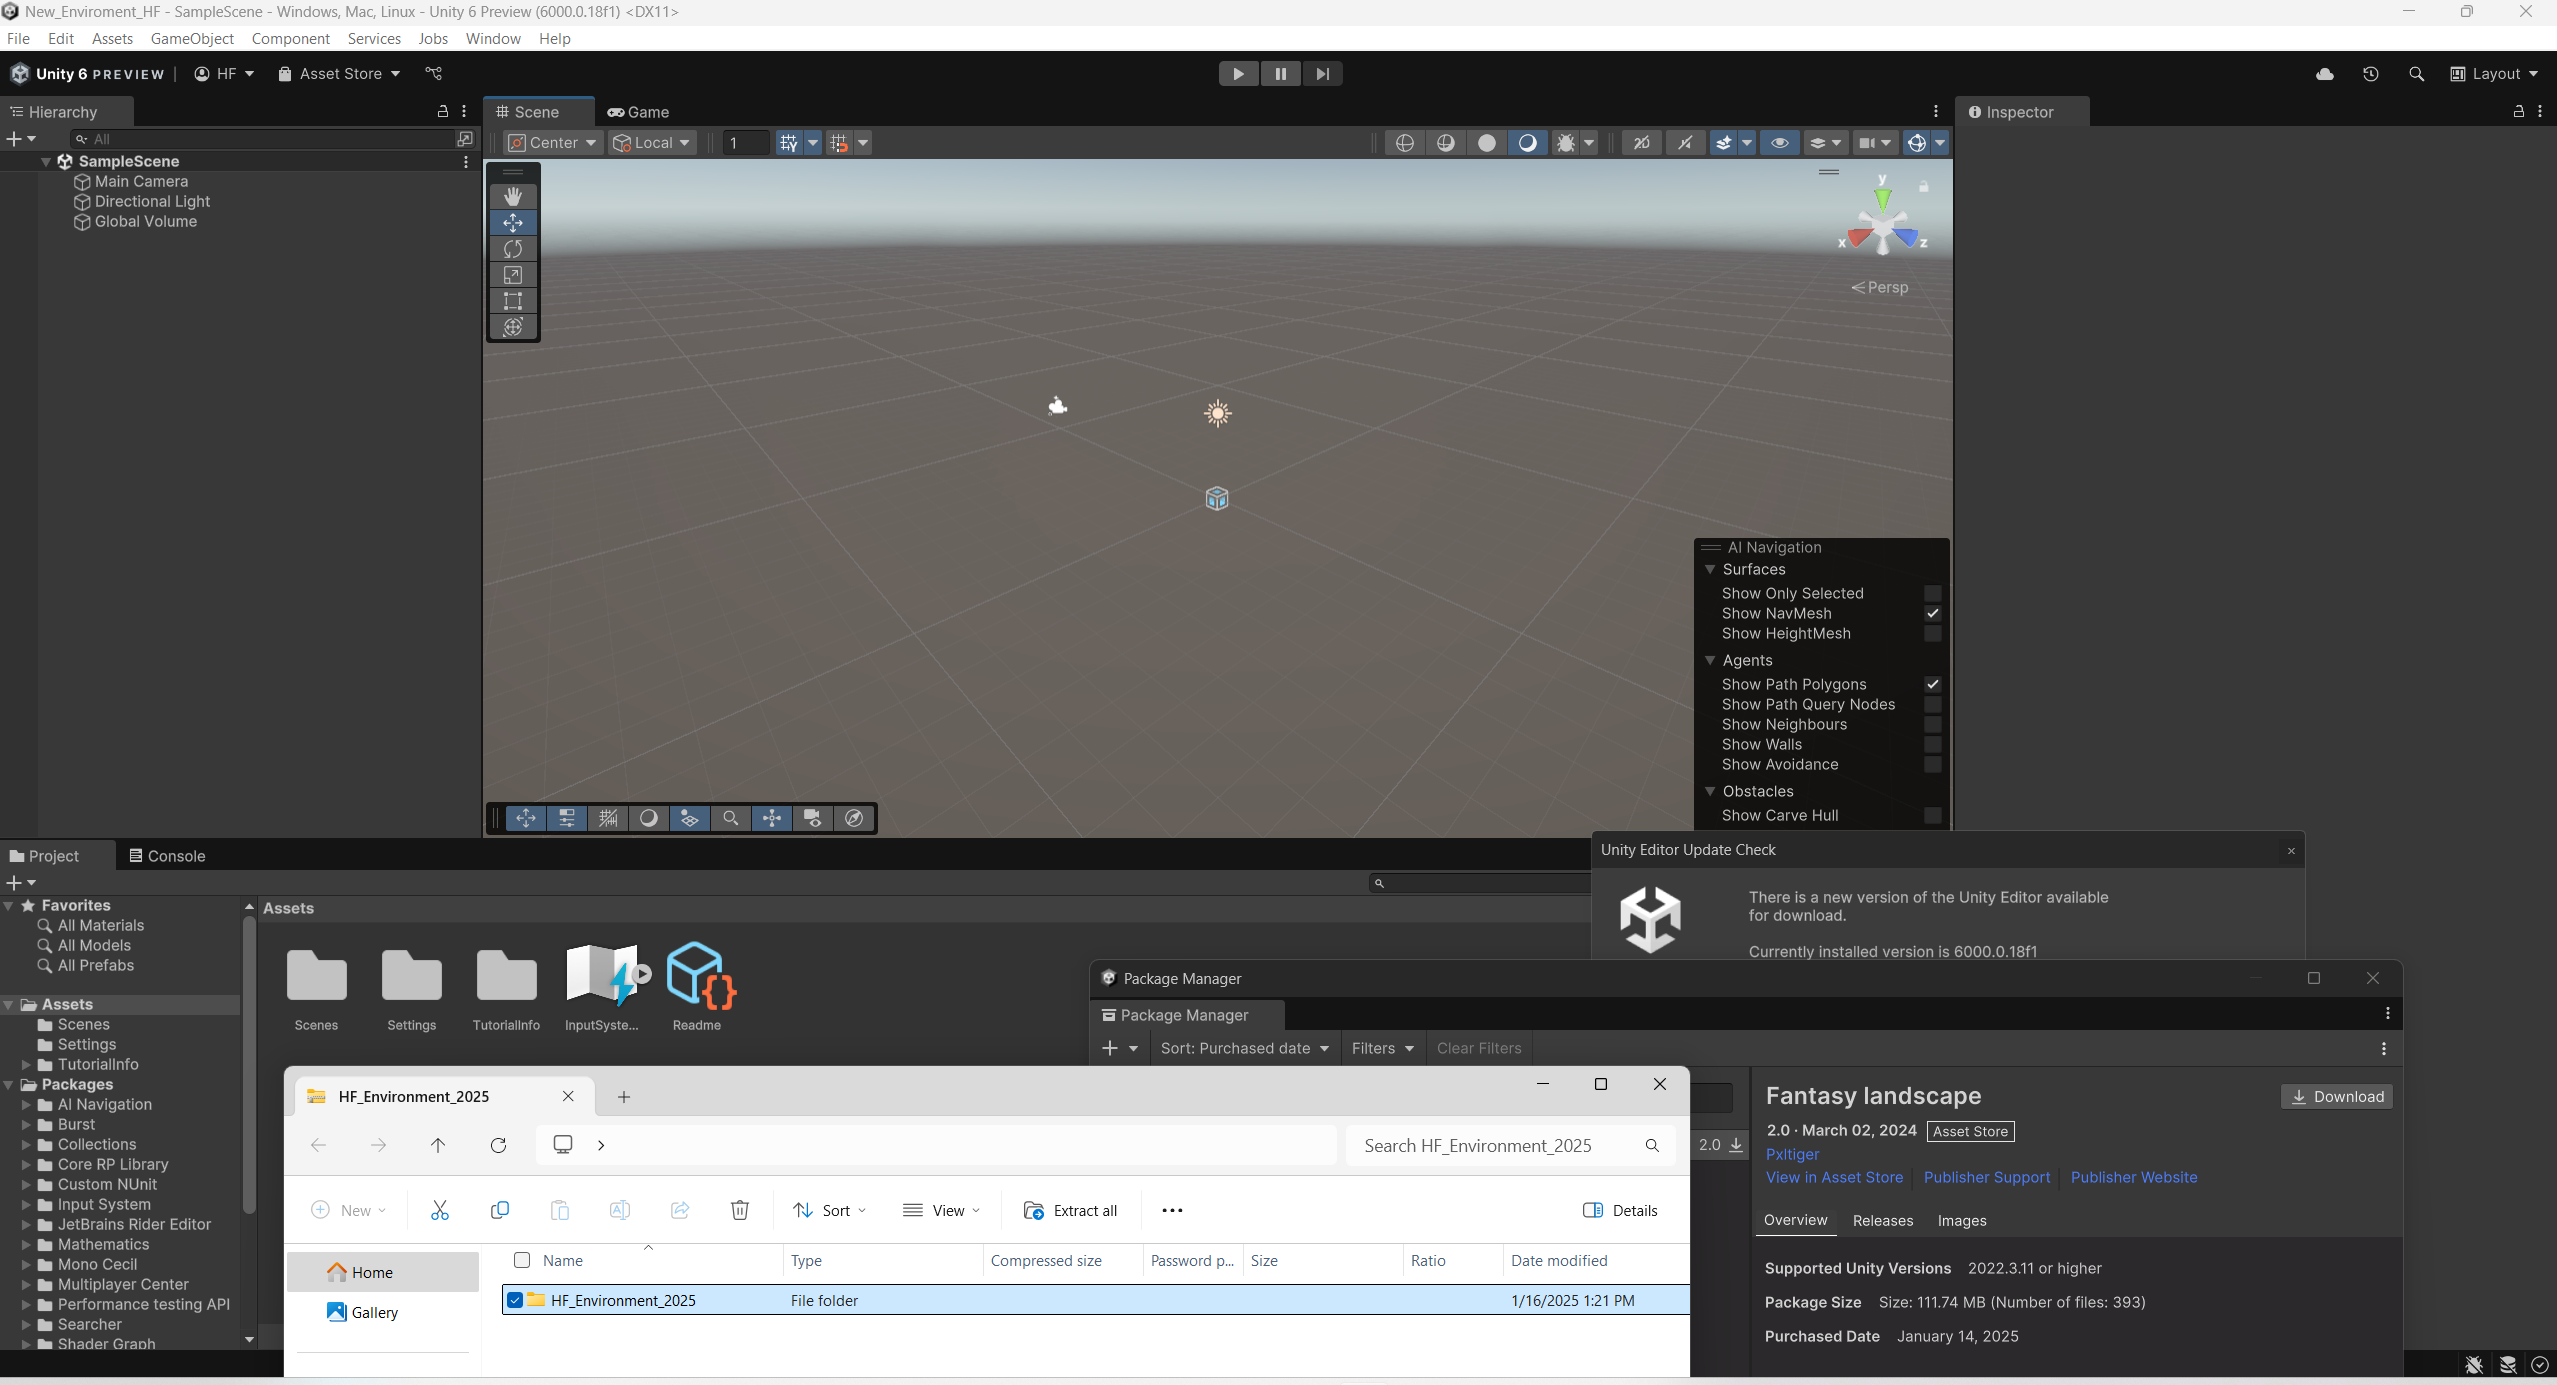Select the Rect transform tool
Screen dimensions: 2557x1385
tap(513, 301)
